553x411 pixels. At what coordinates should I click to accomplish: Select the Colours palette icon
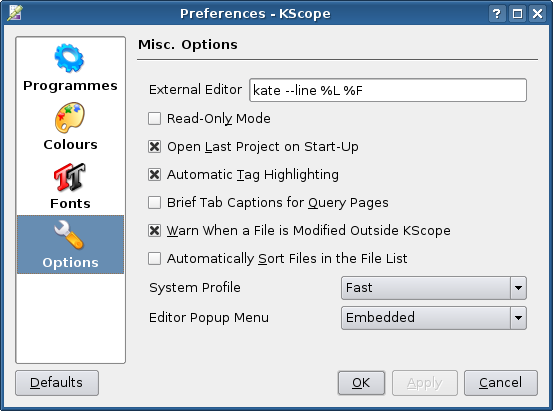click(x=69, y=118)
